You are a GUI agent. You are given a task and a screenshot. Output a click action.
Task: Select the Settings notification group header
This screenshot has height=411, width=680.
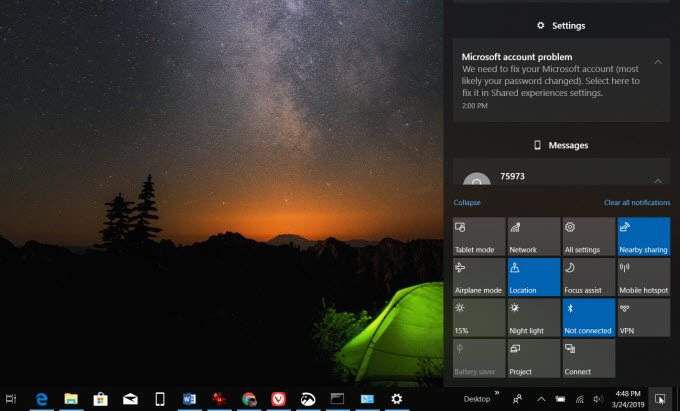point(561,26)
